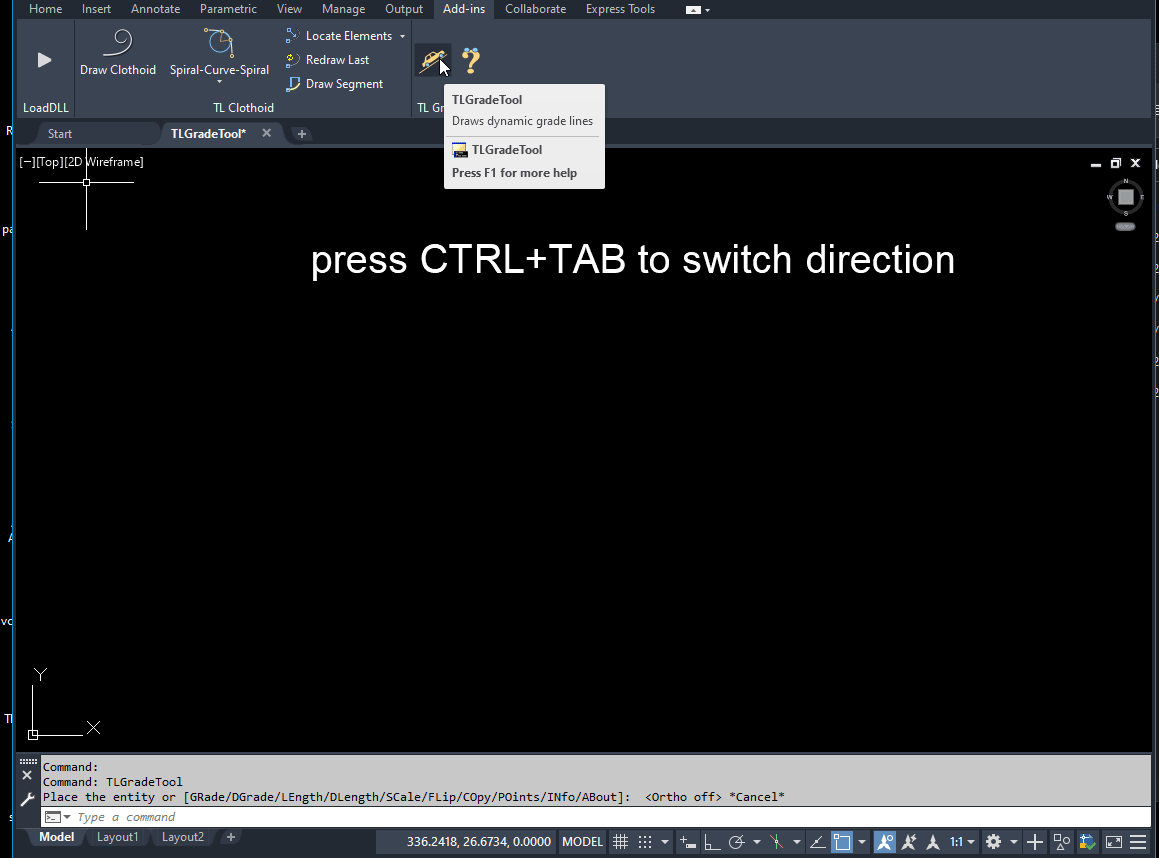Click the viewport restore button
Screen dimensions: 1159x858
pos(1115,163)
